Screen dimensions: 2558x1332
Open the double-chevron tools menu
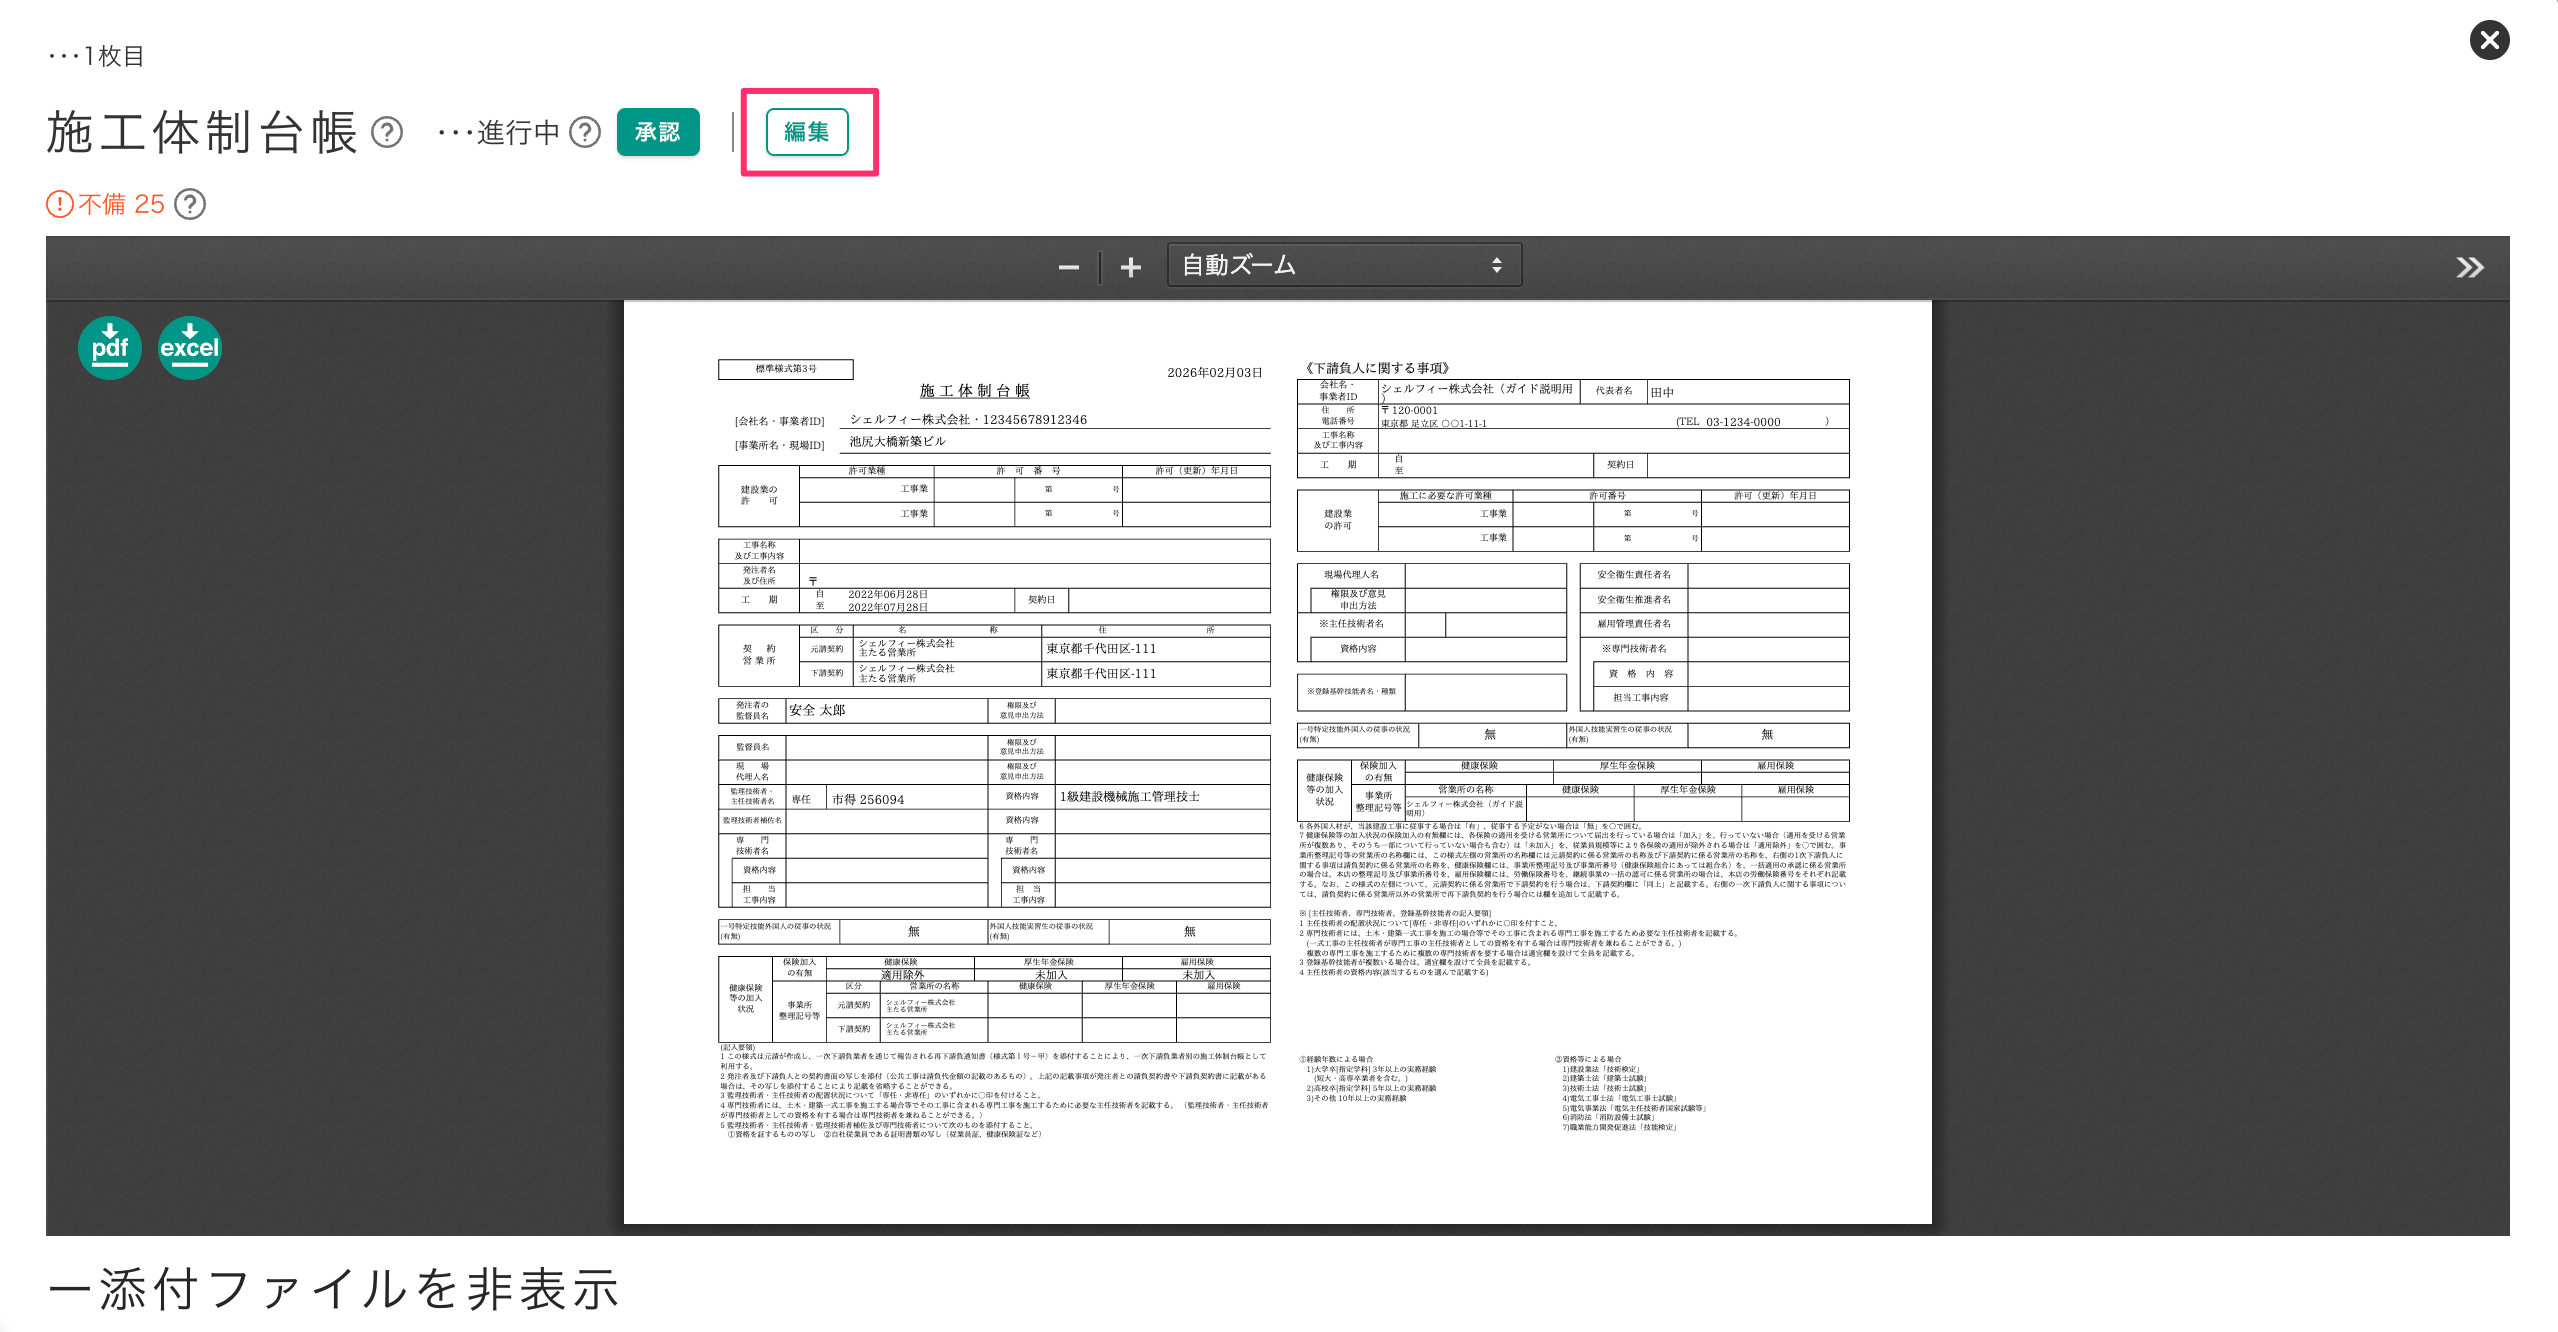tap(2469, 267)
